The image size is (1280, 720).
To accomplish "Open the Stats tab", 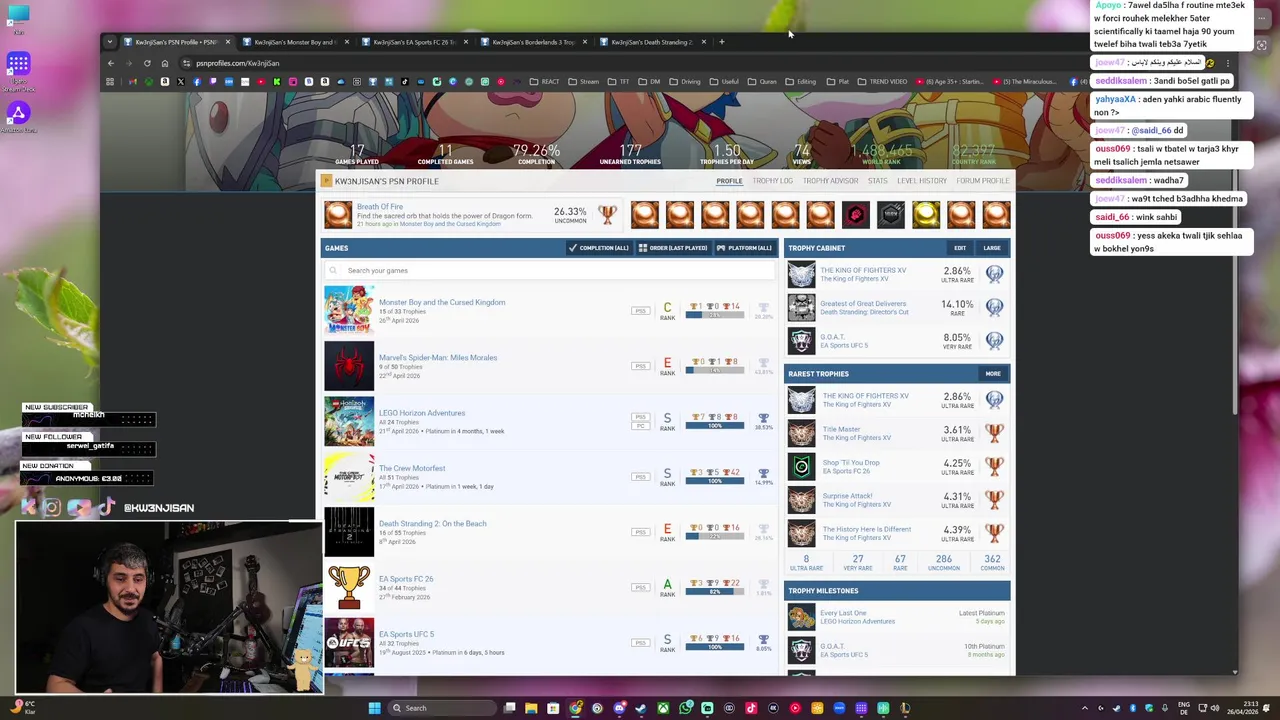I will (x=878, y=181).
